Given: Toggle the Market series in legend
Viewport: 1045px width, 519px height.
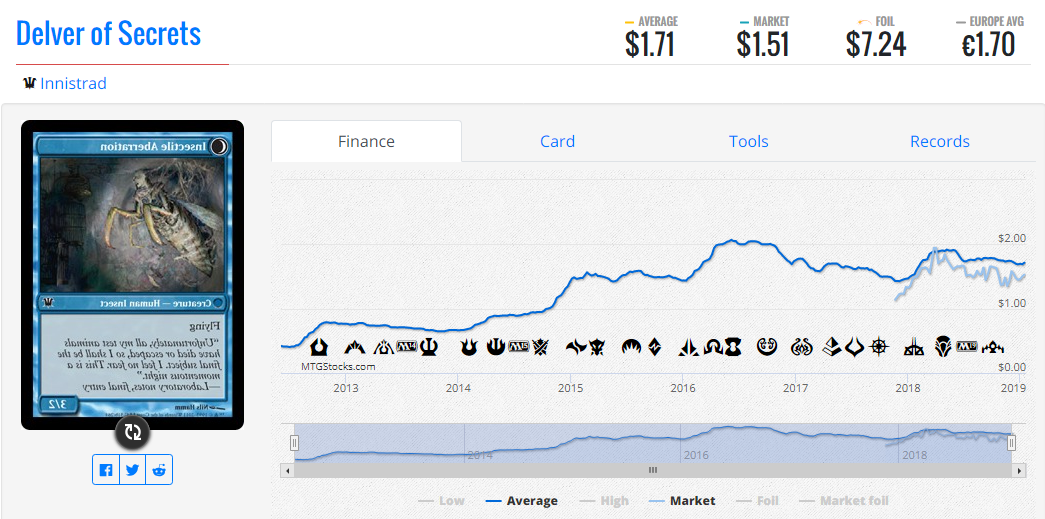Looking at the screenshot, I should tap(682, 501).
